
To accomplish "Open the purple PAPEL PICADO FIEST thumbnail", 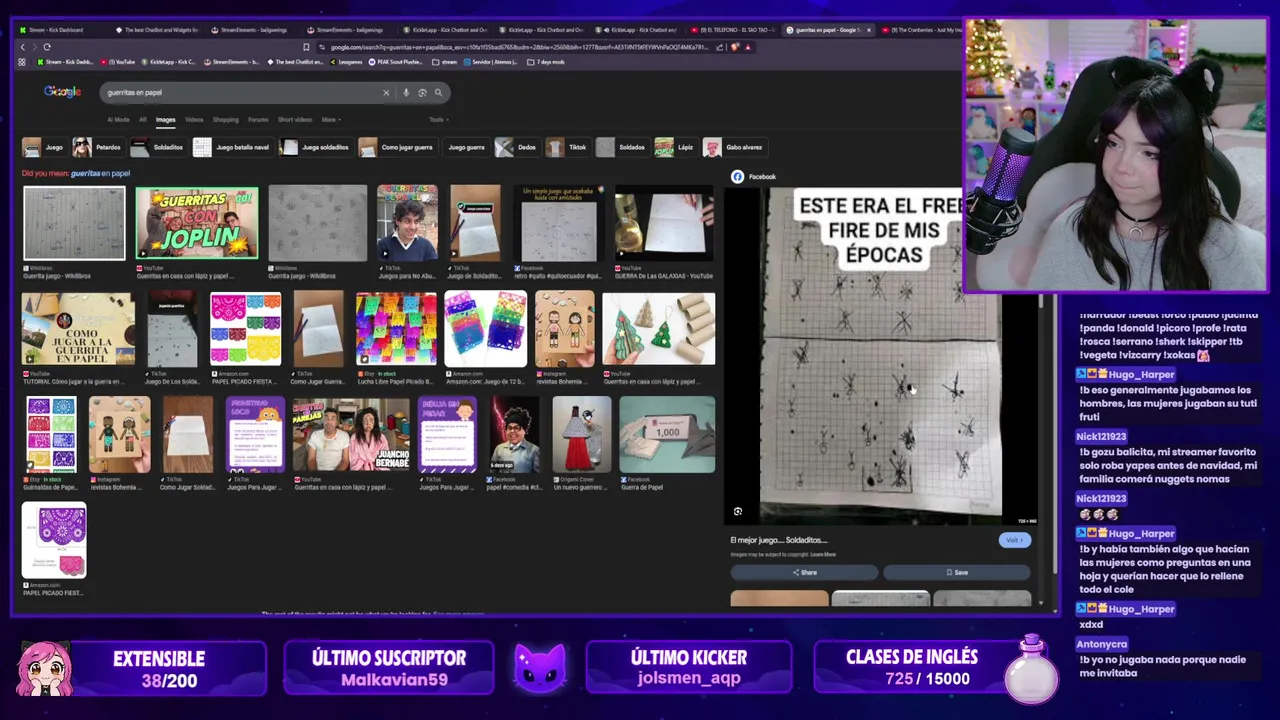I will (54, 540).
